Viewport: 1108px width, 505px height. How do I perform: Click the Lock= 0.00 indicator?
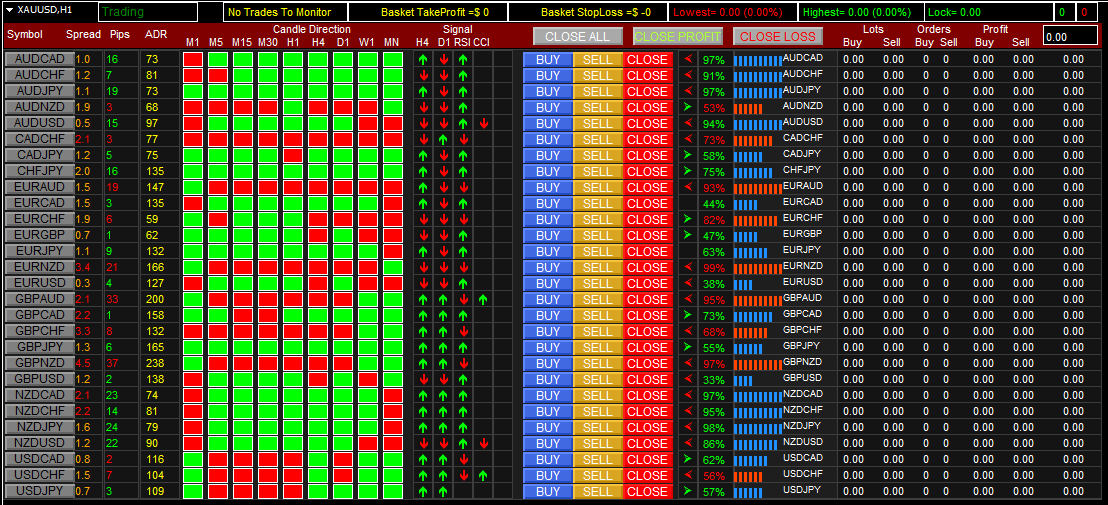pyautogui.click(x=954, y=13)
